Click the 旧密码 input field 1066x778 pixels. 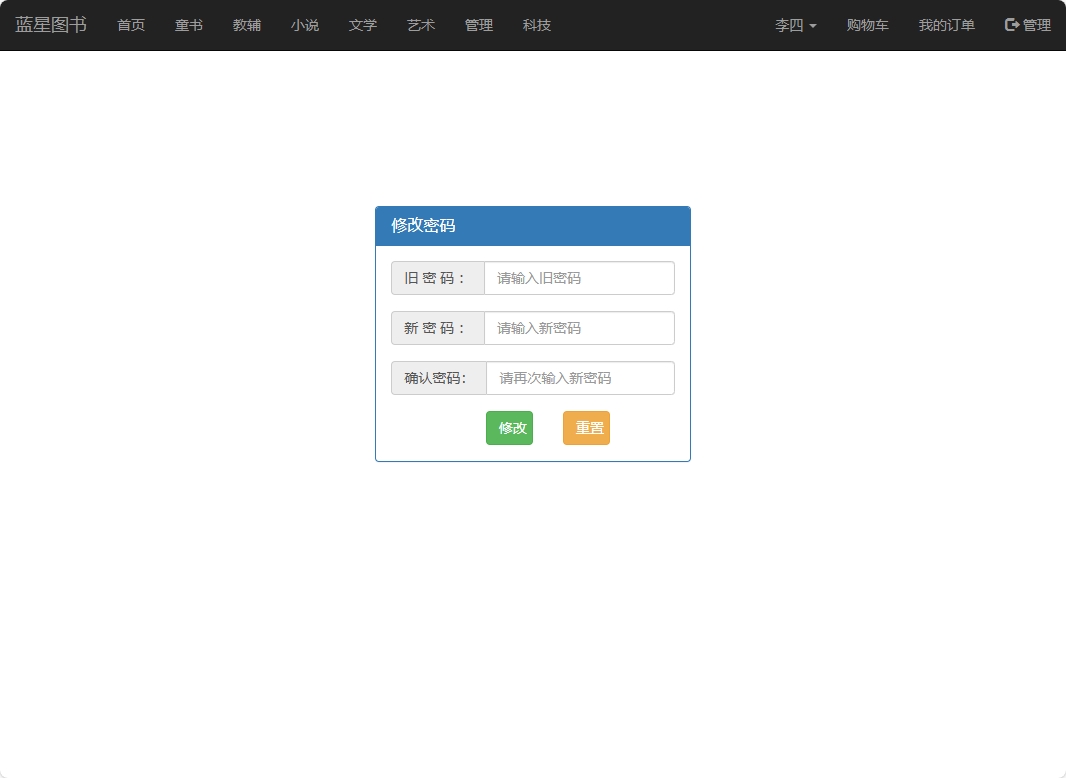[579, 278]
